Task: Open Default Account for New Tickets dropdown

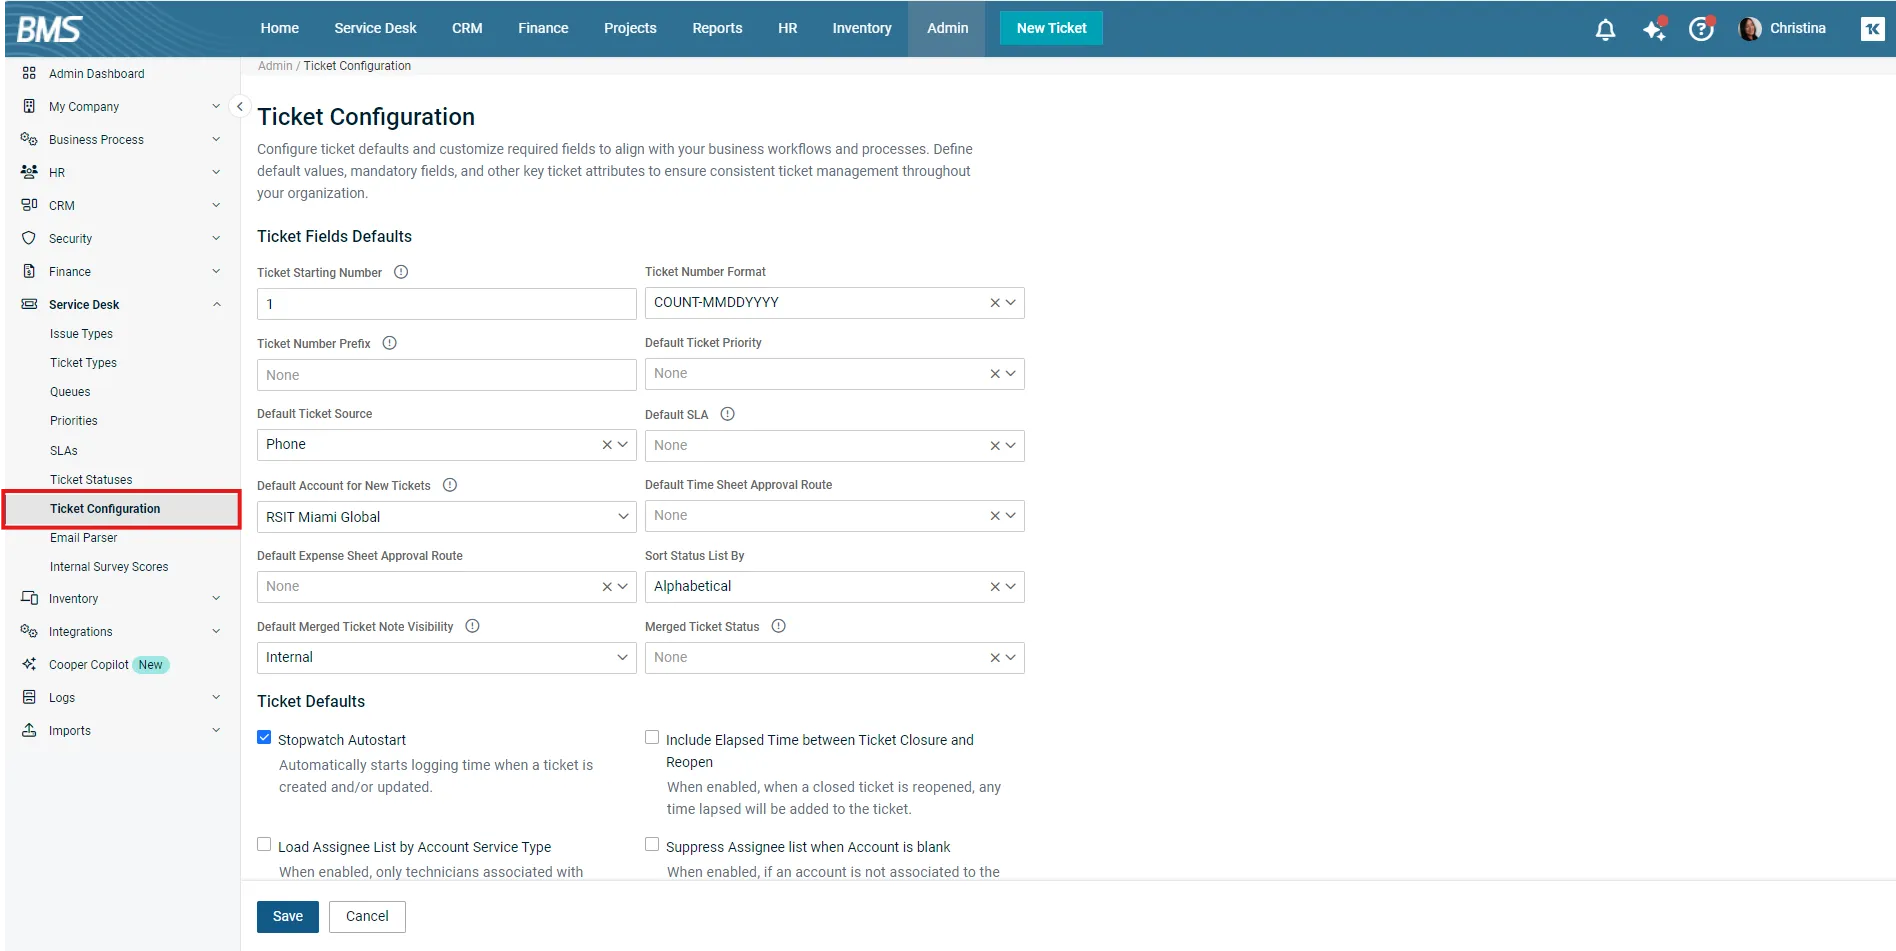Action: pyautogui.click(x=622, y=517)
